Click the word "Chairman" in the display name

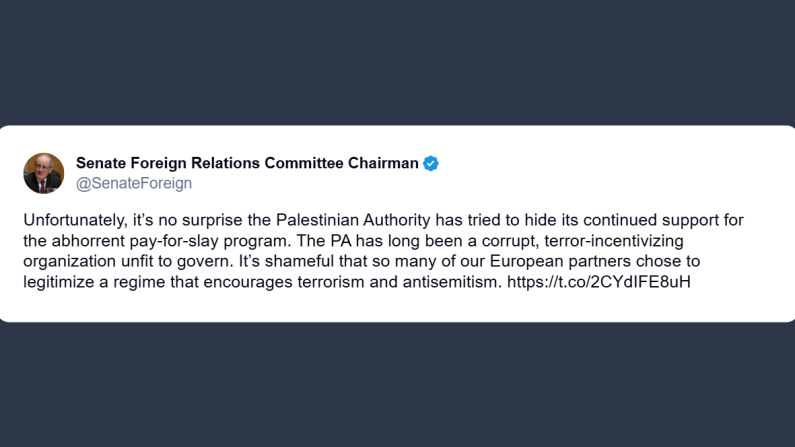tap(380, 163)
